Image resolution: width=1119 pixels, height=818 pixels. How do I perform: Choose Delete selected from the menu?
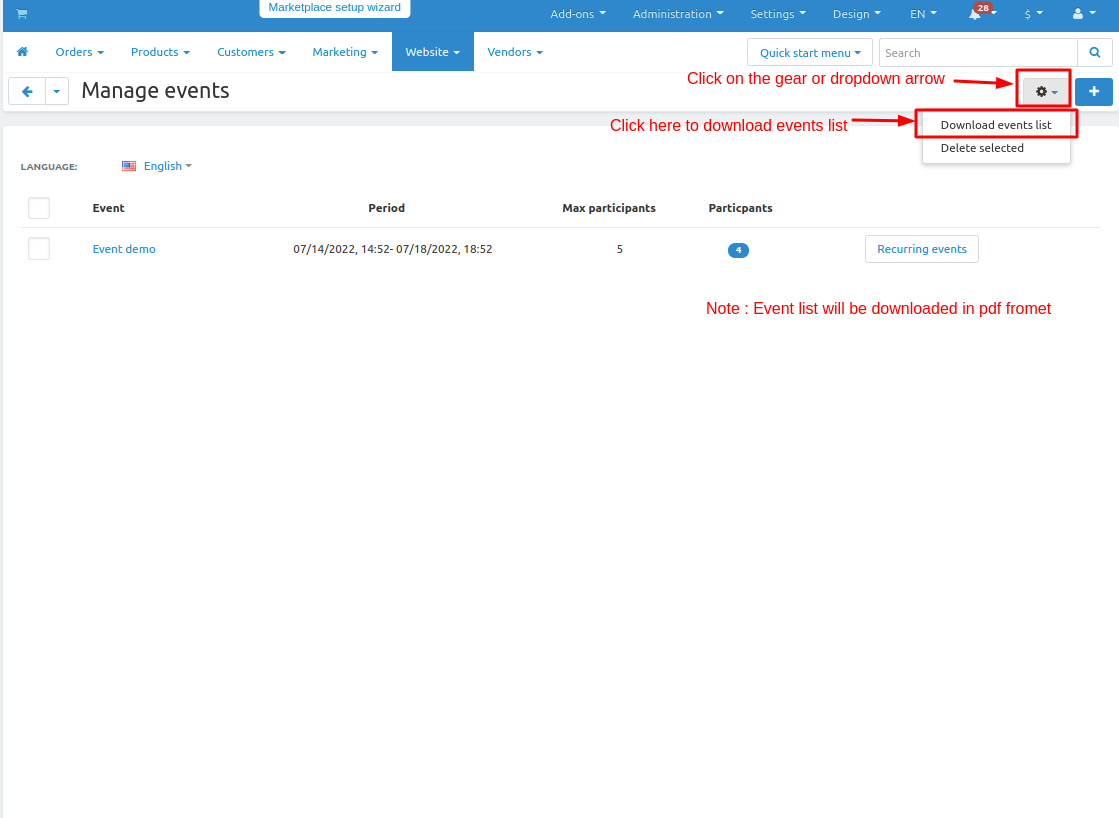[x=981, y=148]
